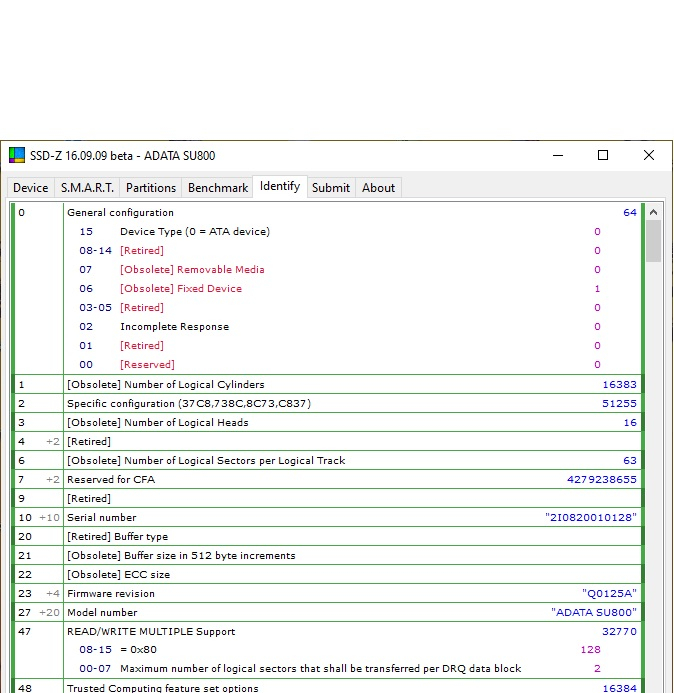The height and width of the screenshot is (693, 674).
Task: Minimize the SSD-Z window
Action: pyautogui.click(x=558, y=155)
